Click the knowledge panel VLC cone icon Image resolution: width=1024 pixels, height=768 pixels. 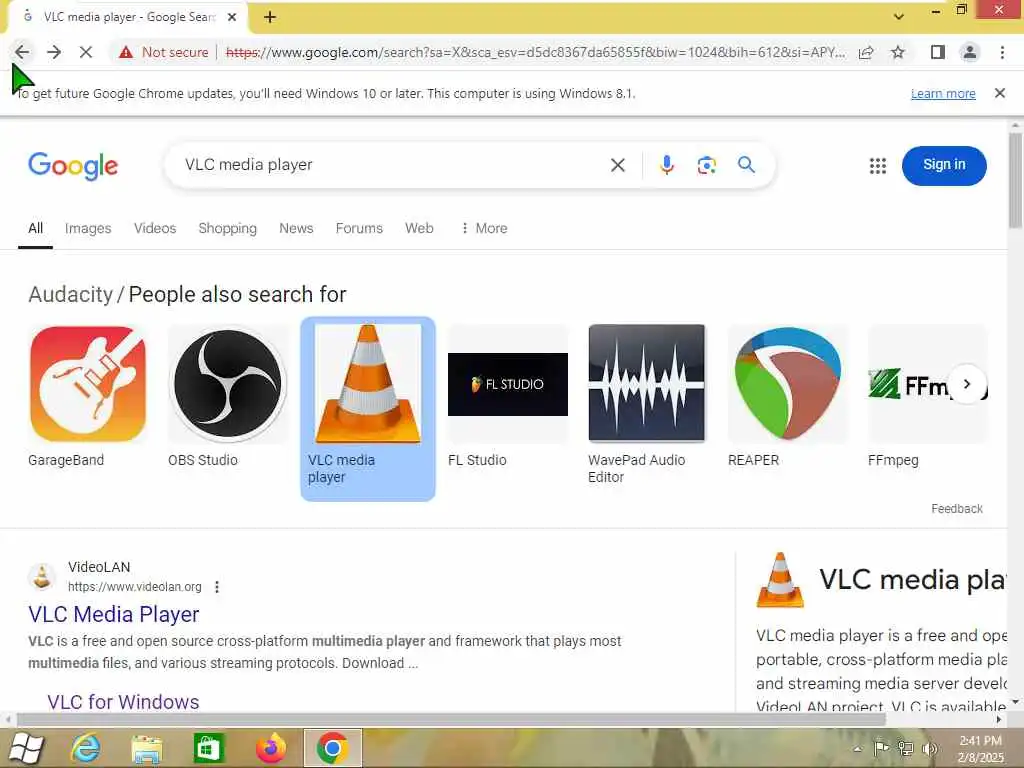(780, 580)
